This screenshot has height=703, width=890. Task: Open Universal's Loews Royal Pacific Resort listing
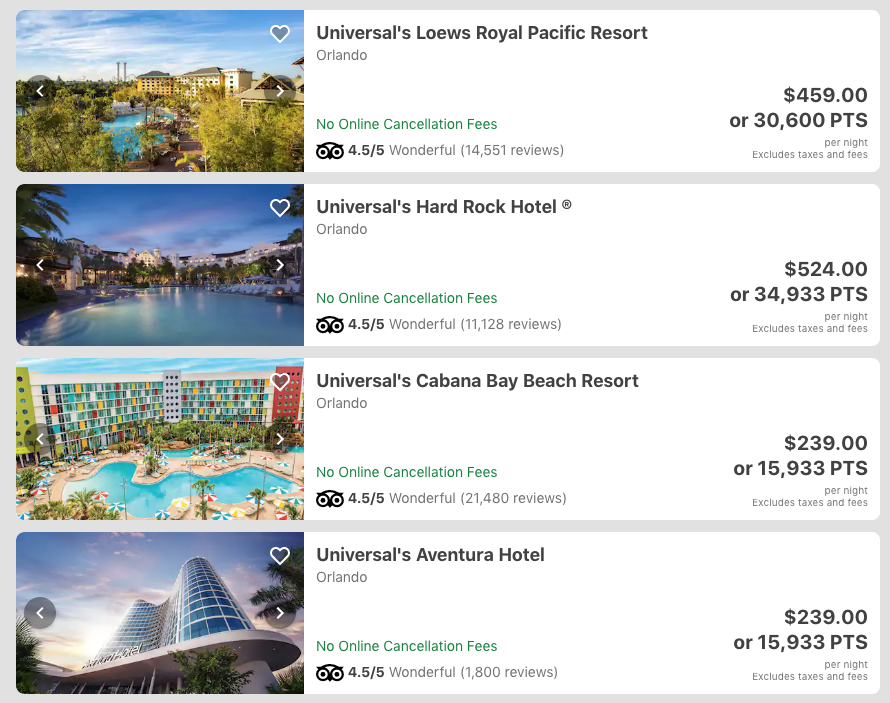point(481,33)
